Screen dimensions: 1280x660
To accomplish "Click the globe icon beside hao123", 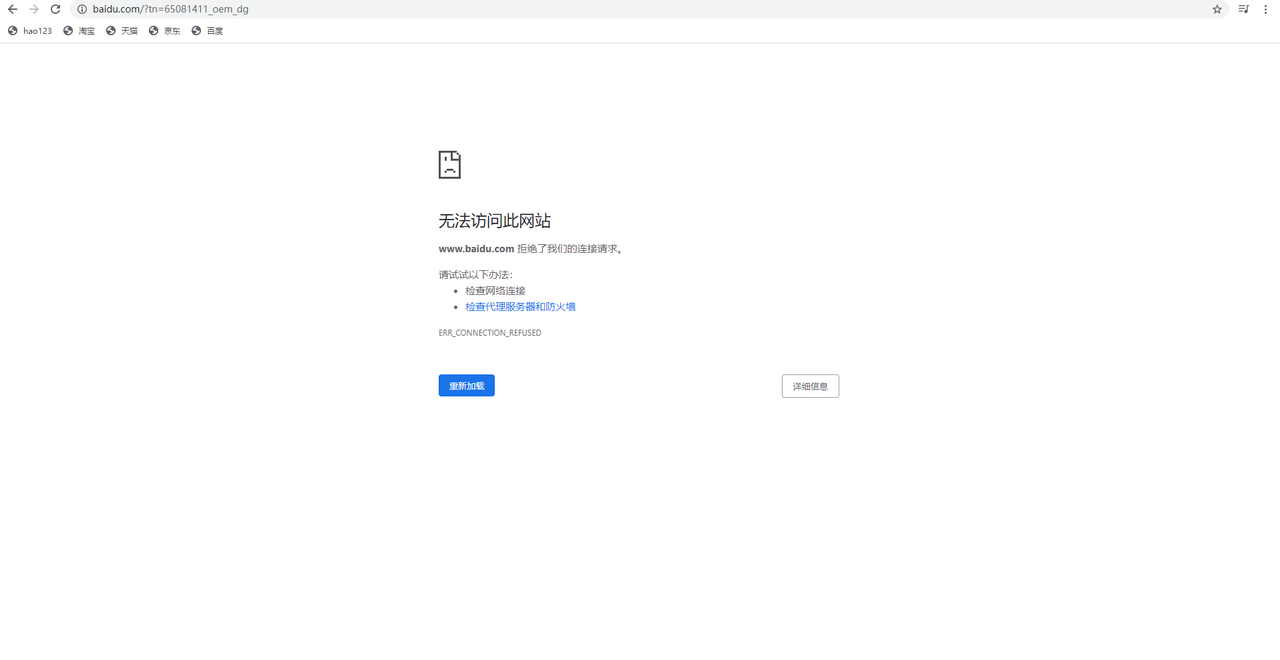I will [13, 31].
